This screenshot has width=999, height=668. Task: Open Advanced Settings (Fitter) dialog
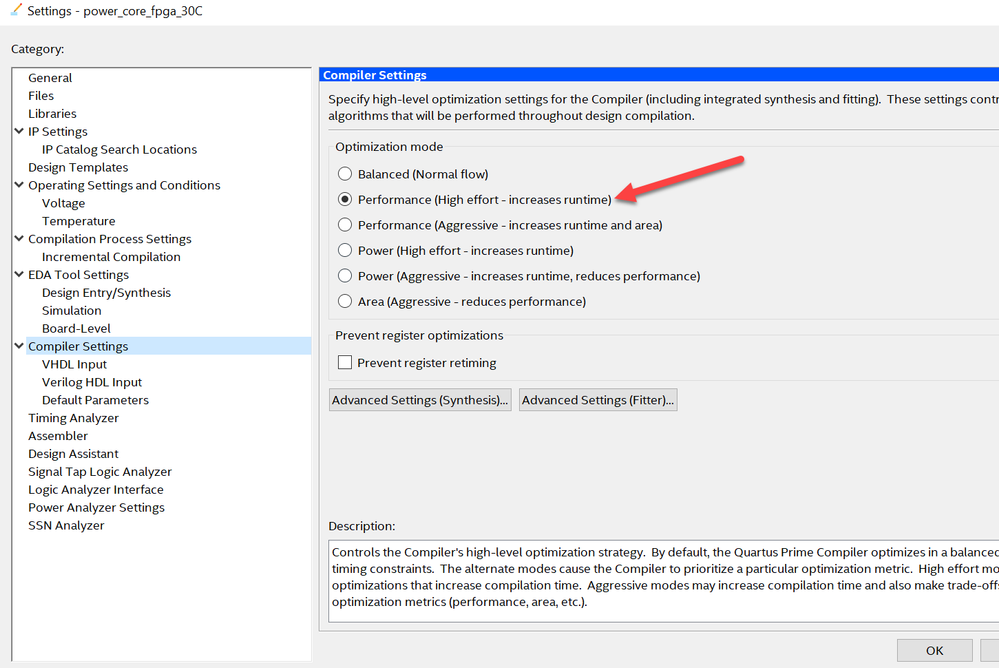[598, 400]
